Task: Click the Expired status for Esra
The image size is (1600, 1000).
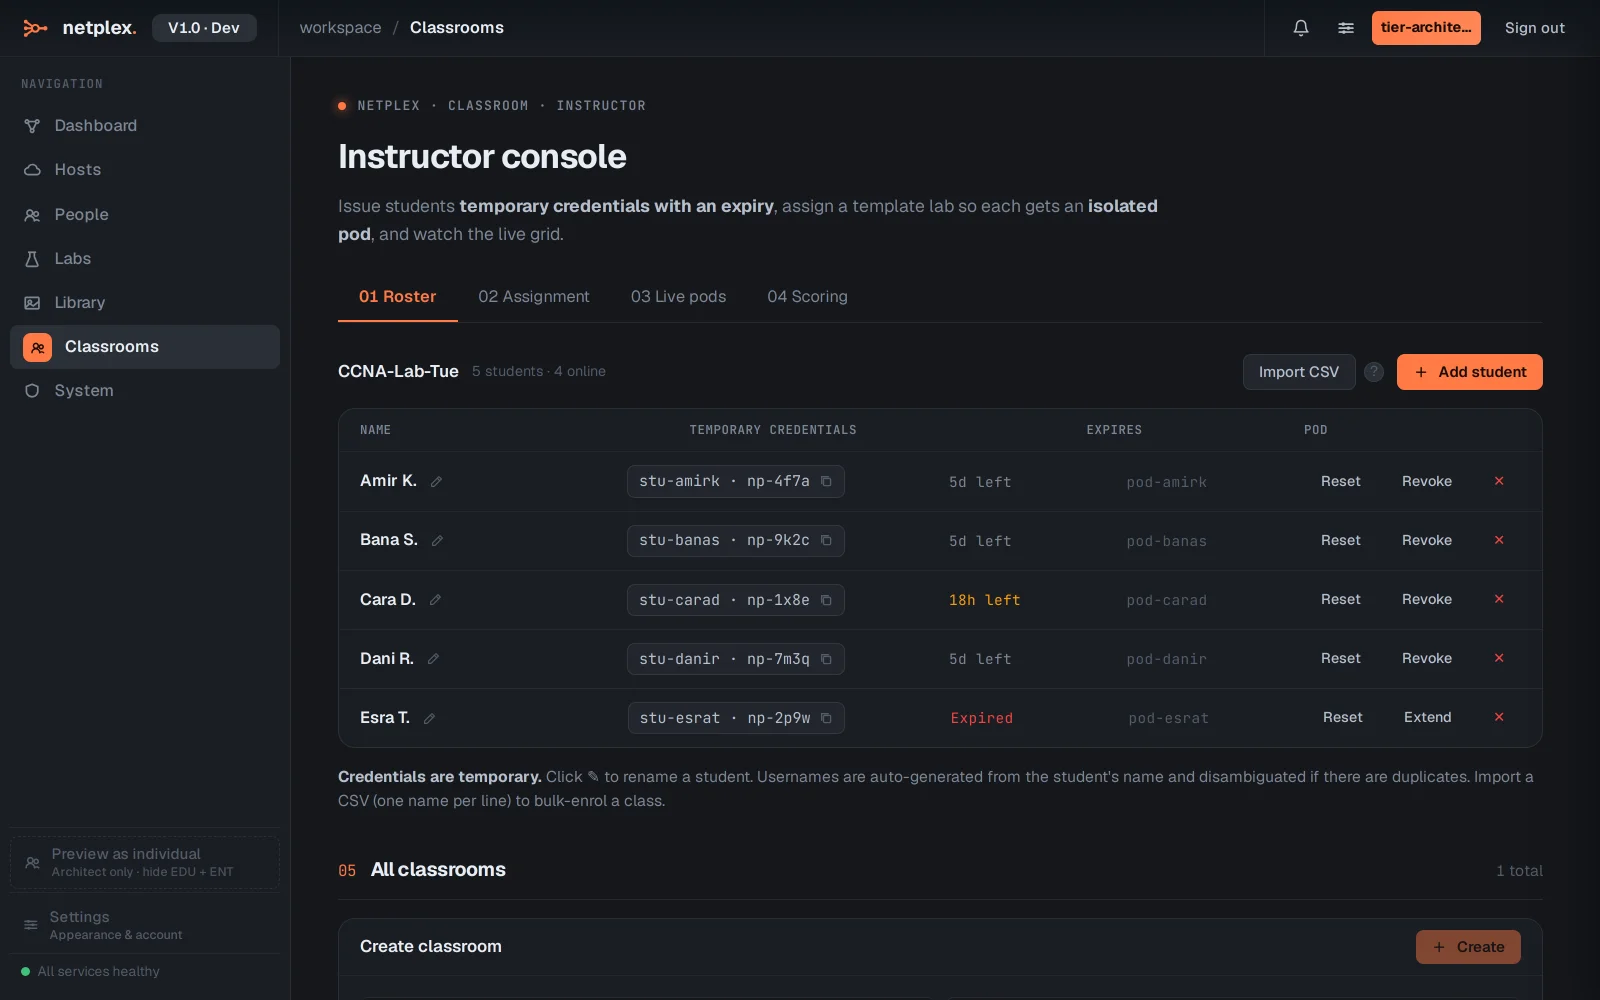Action: [x=981, y=719]
